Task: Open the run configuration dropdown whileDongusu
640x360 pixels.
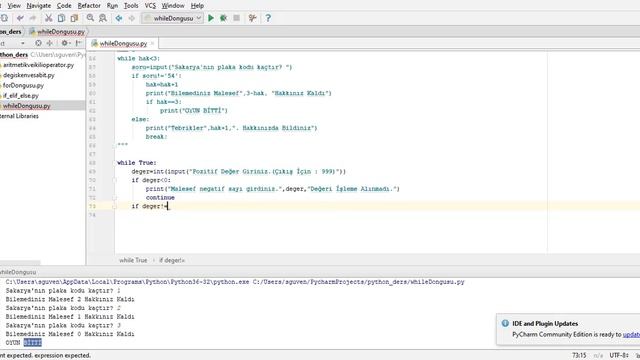Action: 173,18
